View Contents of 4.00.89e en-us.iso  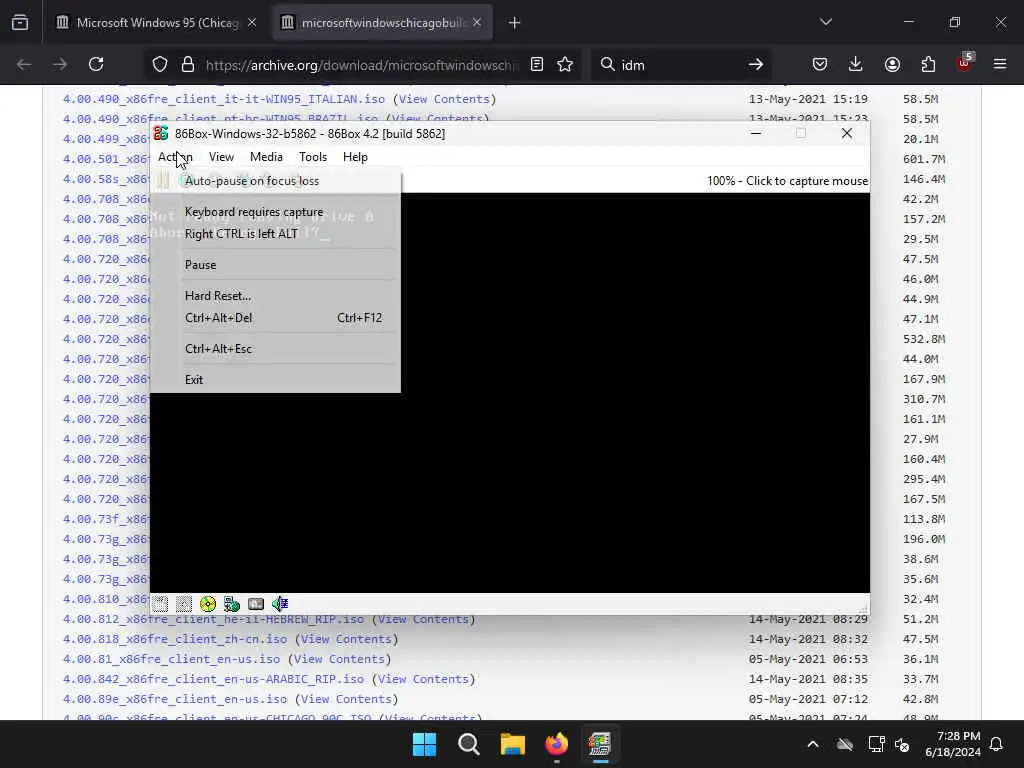pos(346,699)
